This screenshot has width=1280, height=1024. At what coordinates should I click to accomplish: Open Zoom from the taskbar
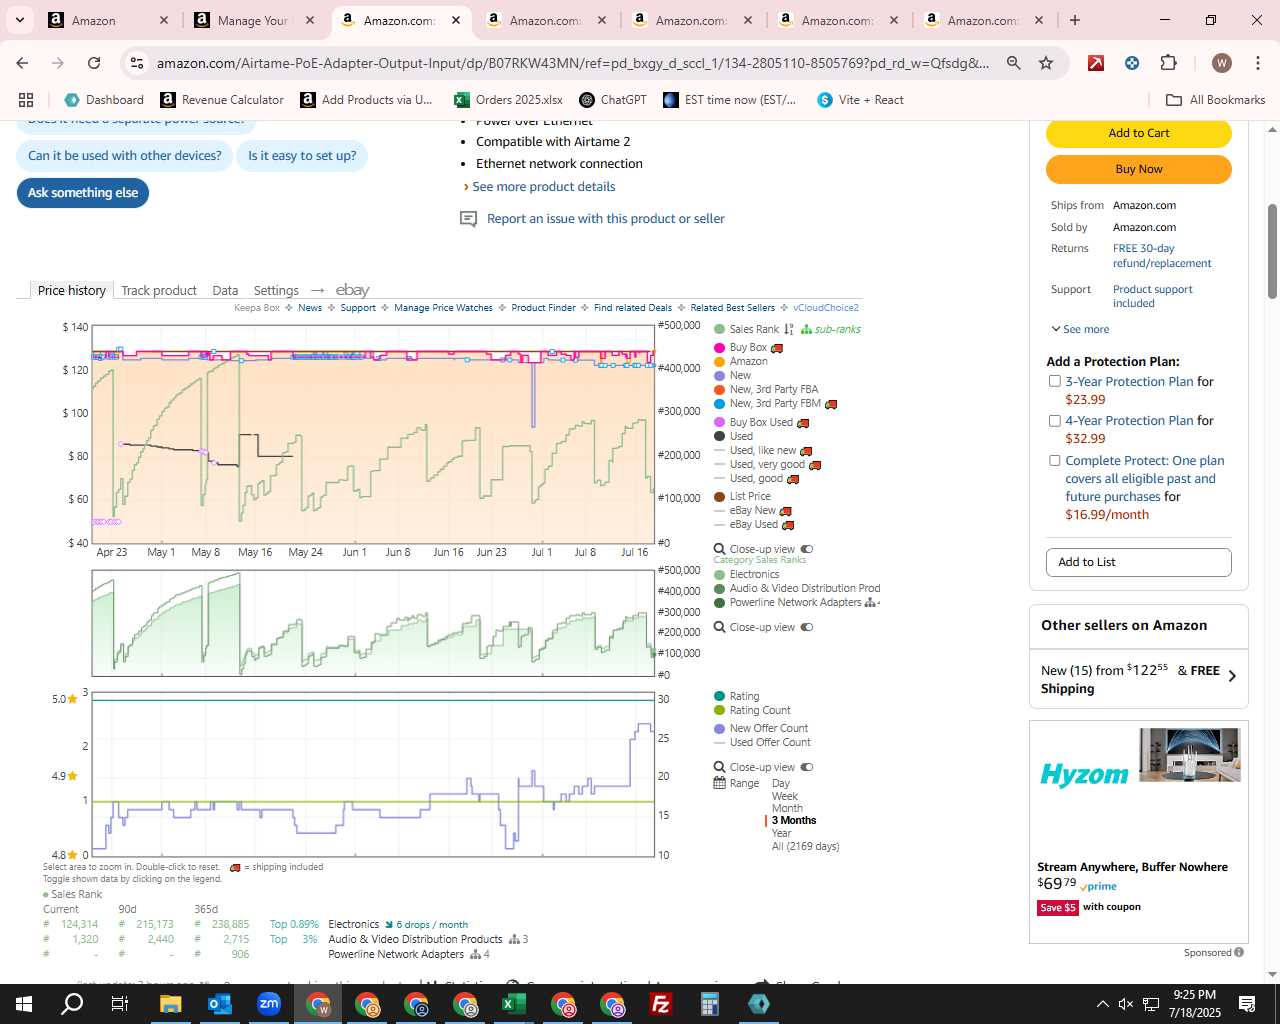268,1004
